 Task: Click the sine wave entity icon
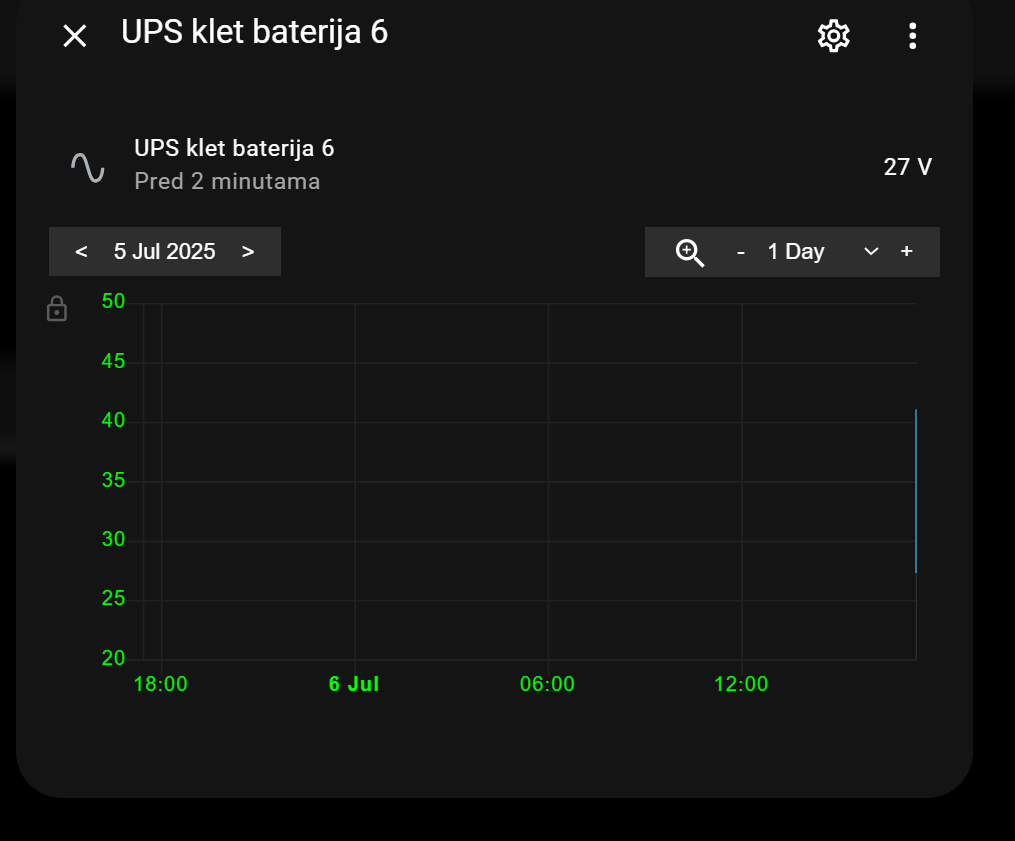(x=88, y=166)
